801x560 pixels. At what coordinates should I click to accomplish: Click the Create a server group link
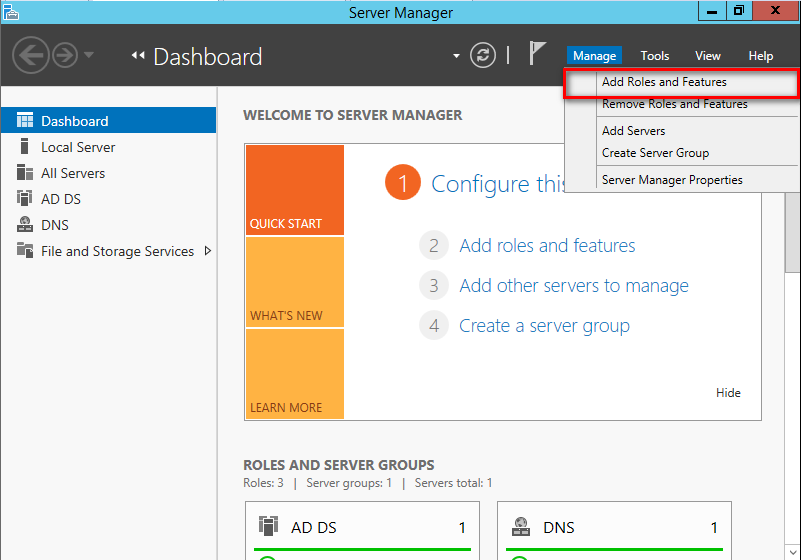click(x=544, y=326)
